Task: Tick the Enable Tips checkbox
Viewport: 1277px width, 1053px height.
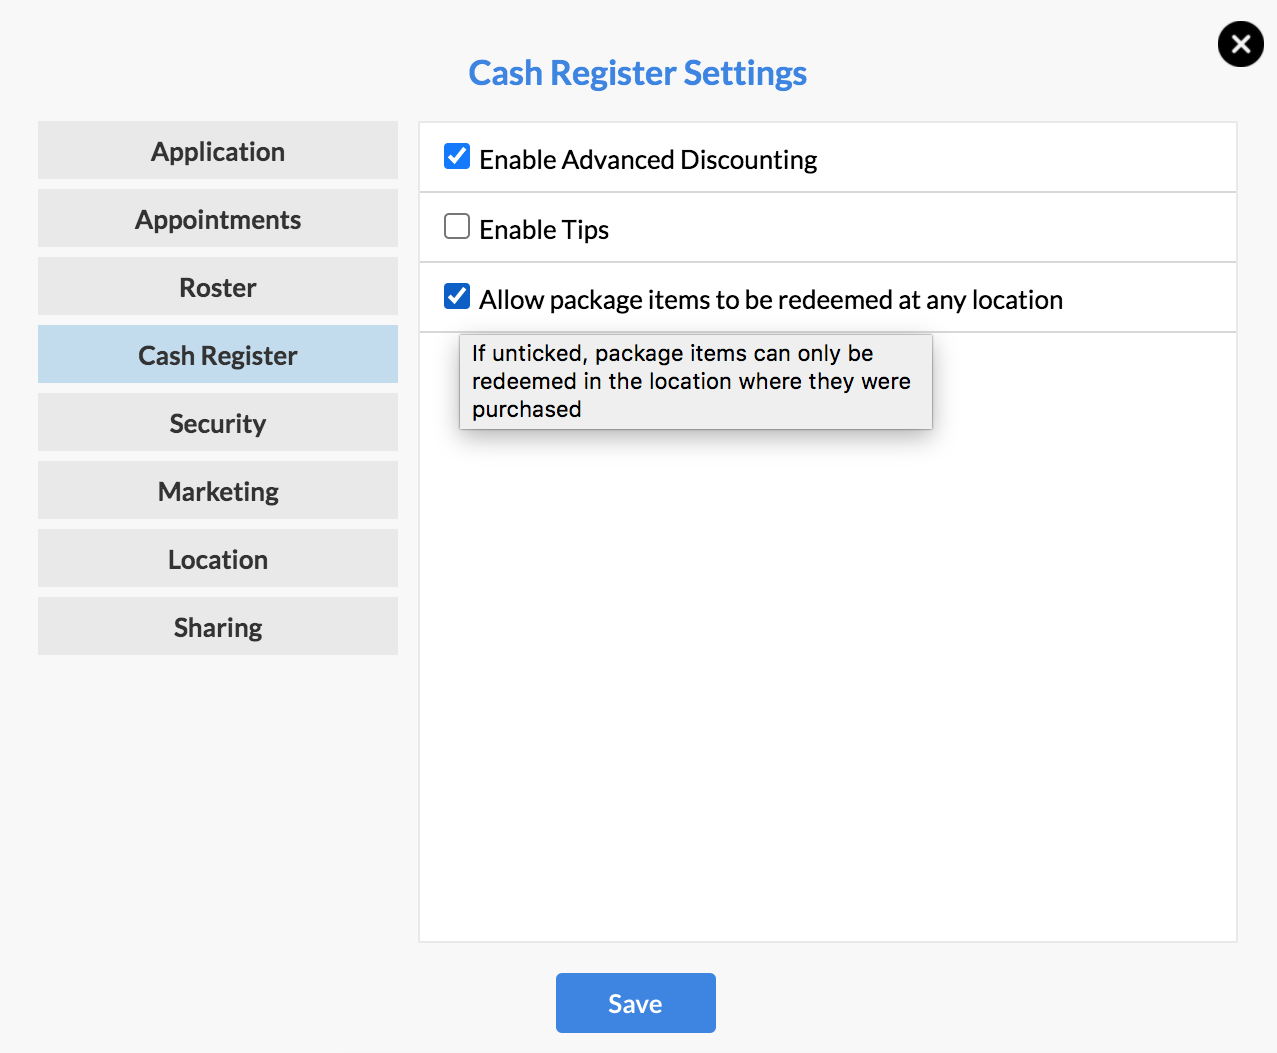Action: pyautogui.click(x=457, y=226)
